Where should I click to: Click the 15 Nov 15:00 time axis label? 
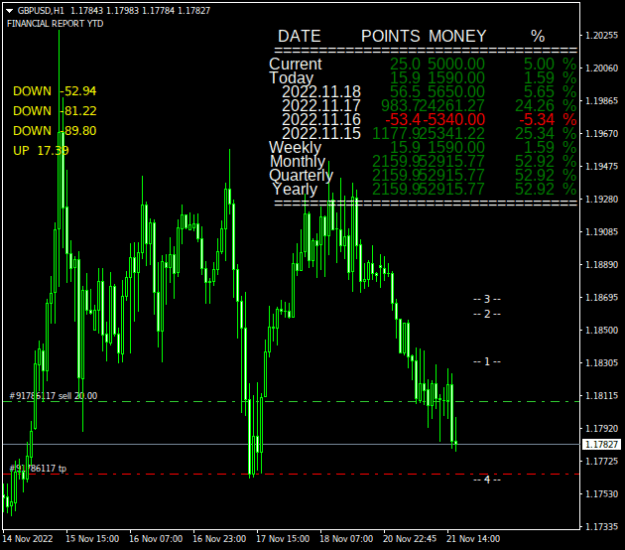92,539
